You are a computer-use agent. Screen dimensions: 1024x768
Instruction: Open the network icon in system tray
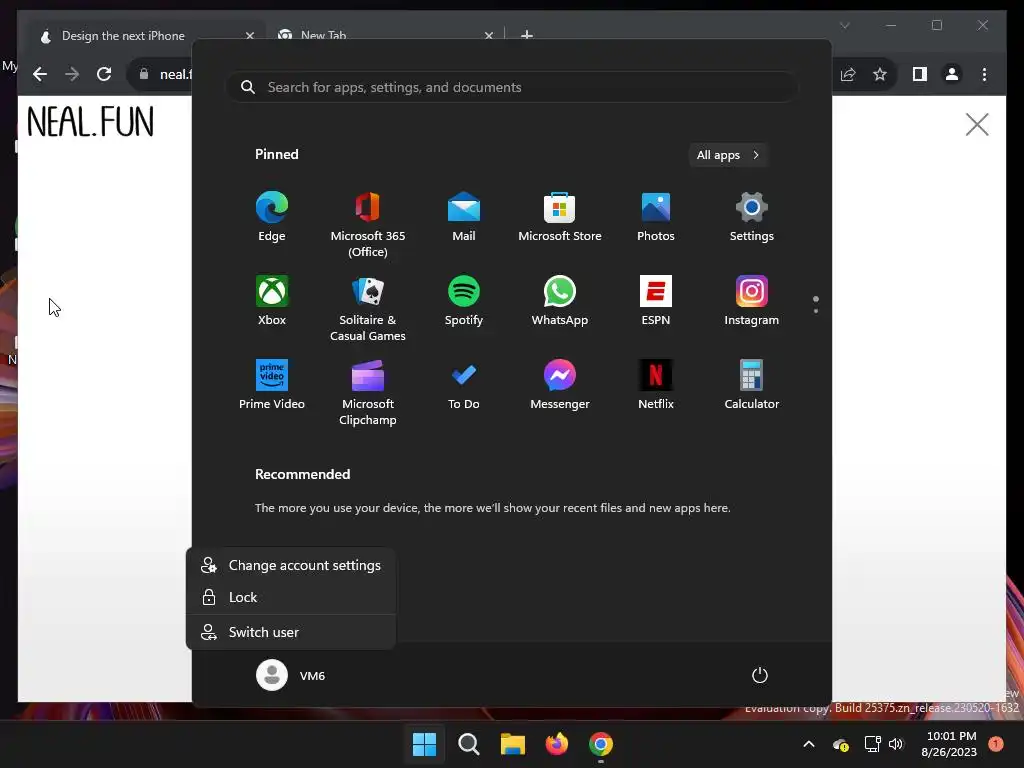pyautogui.click(x=872, y=744)
